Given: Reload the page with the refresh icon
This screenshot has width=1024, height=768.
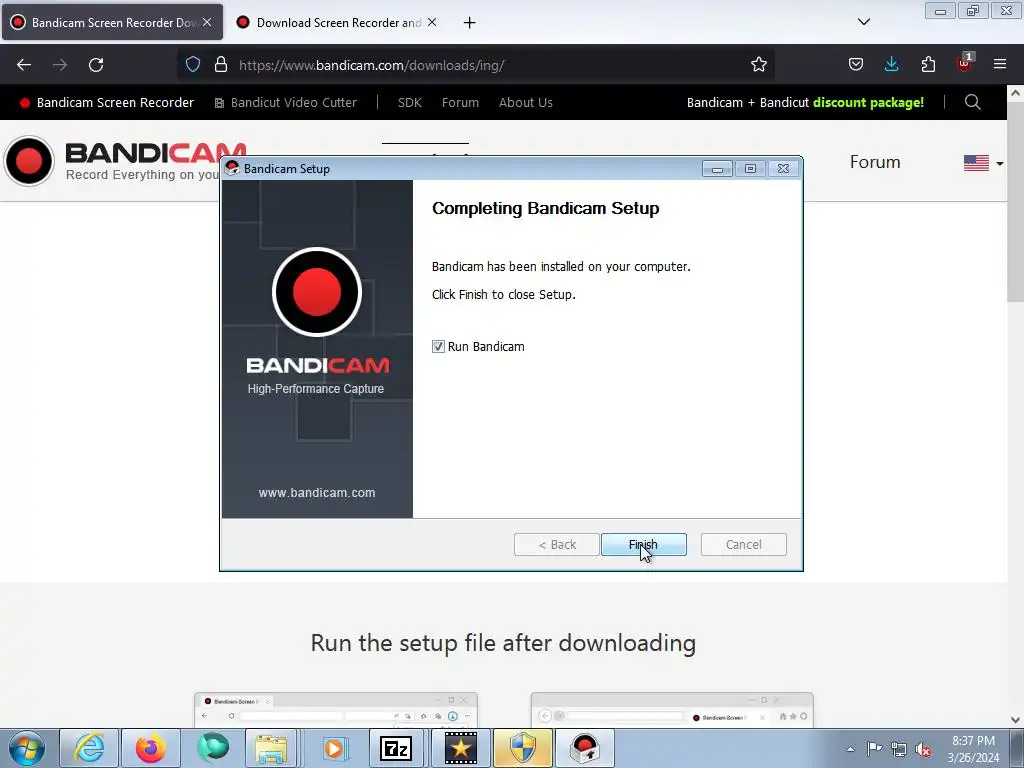Looking at the screenshot, I should (96, 65).
